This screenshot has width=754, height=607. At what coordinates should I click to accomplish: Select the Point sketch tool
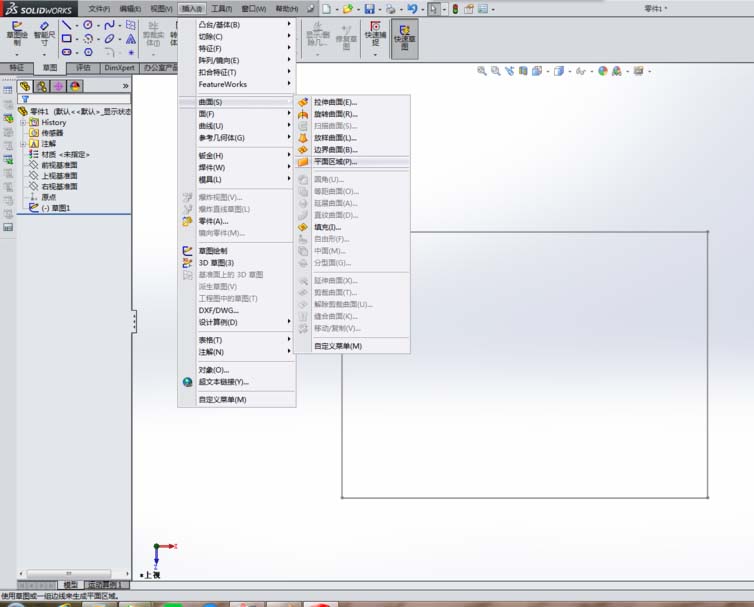(x=131, y=52)
